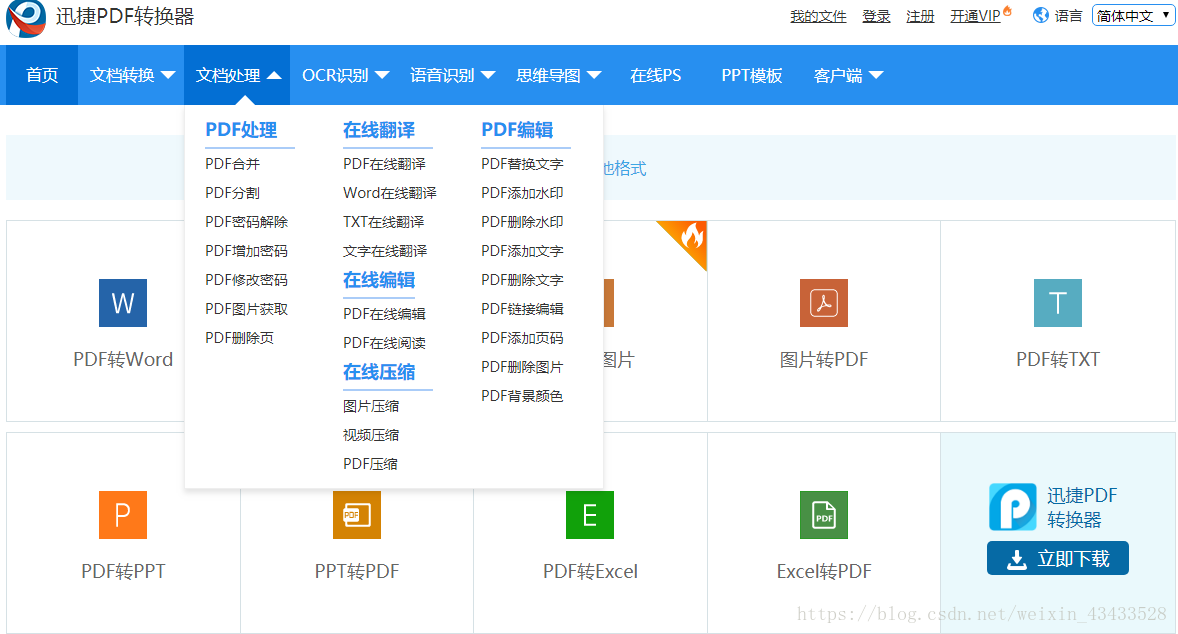Viewport: 1178px width, 634px height.
Task: Select PDF背景颜色 menu entry
Action: point(522,396)
